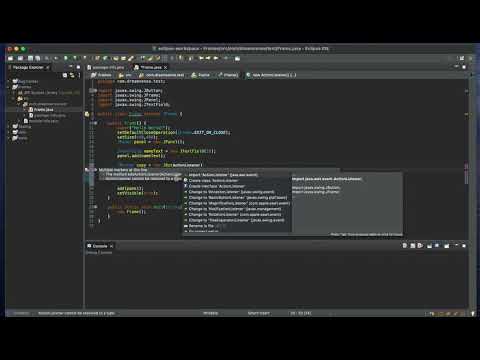Maximize the Package Explorer panel

coord(78,67)
